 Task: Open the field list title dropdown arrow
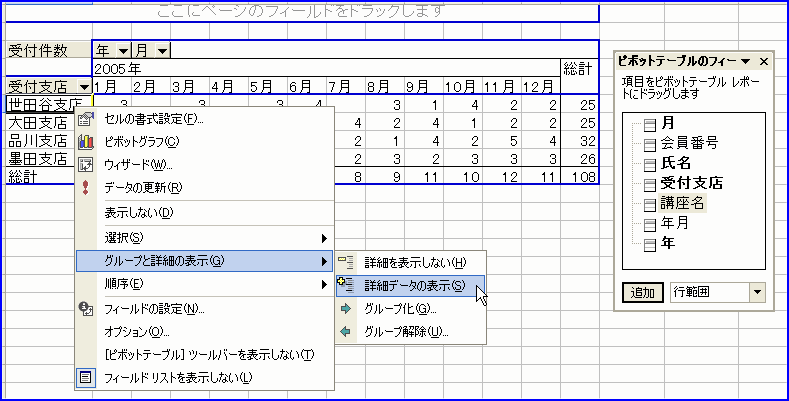pos(746,62)
